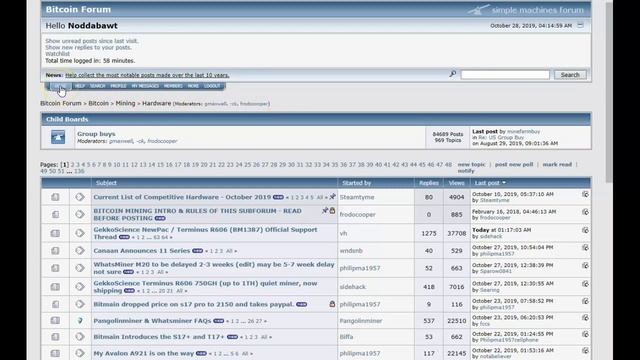Open the HELP menu item
The image size is (640, 360).
click(x=80, y=86)
